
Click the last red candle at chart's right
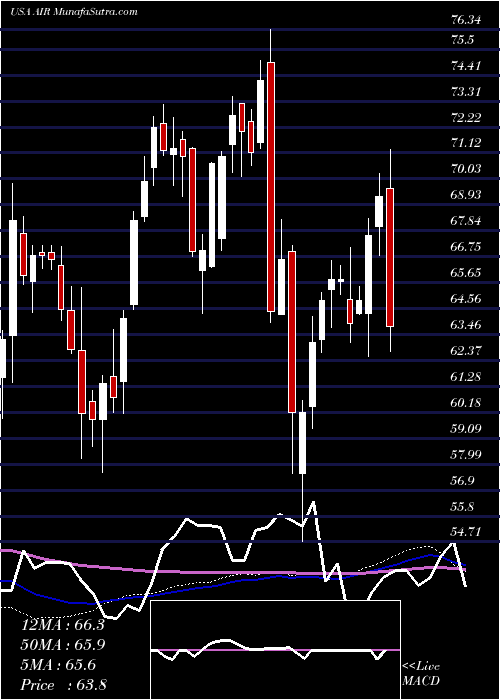(390, 258)
